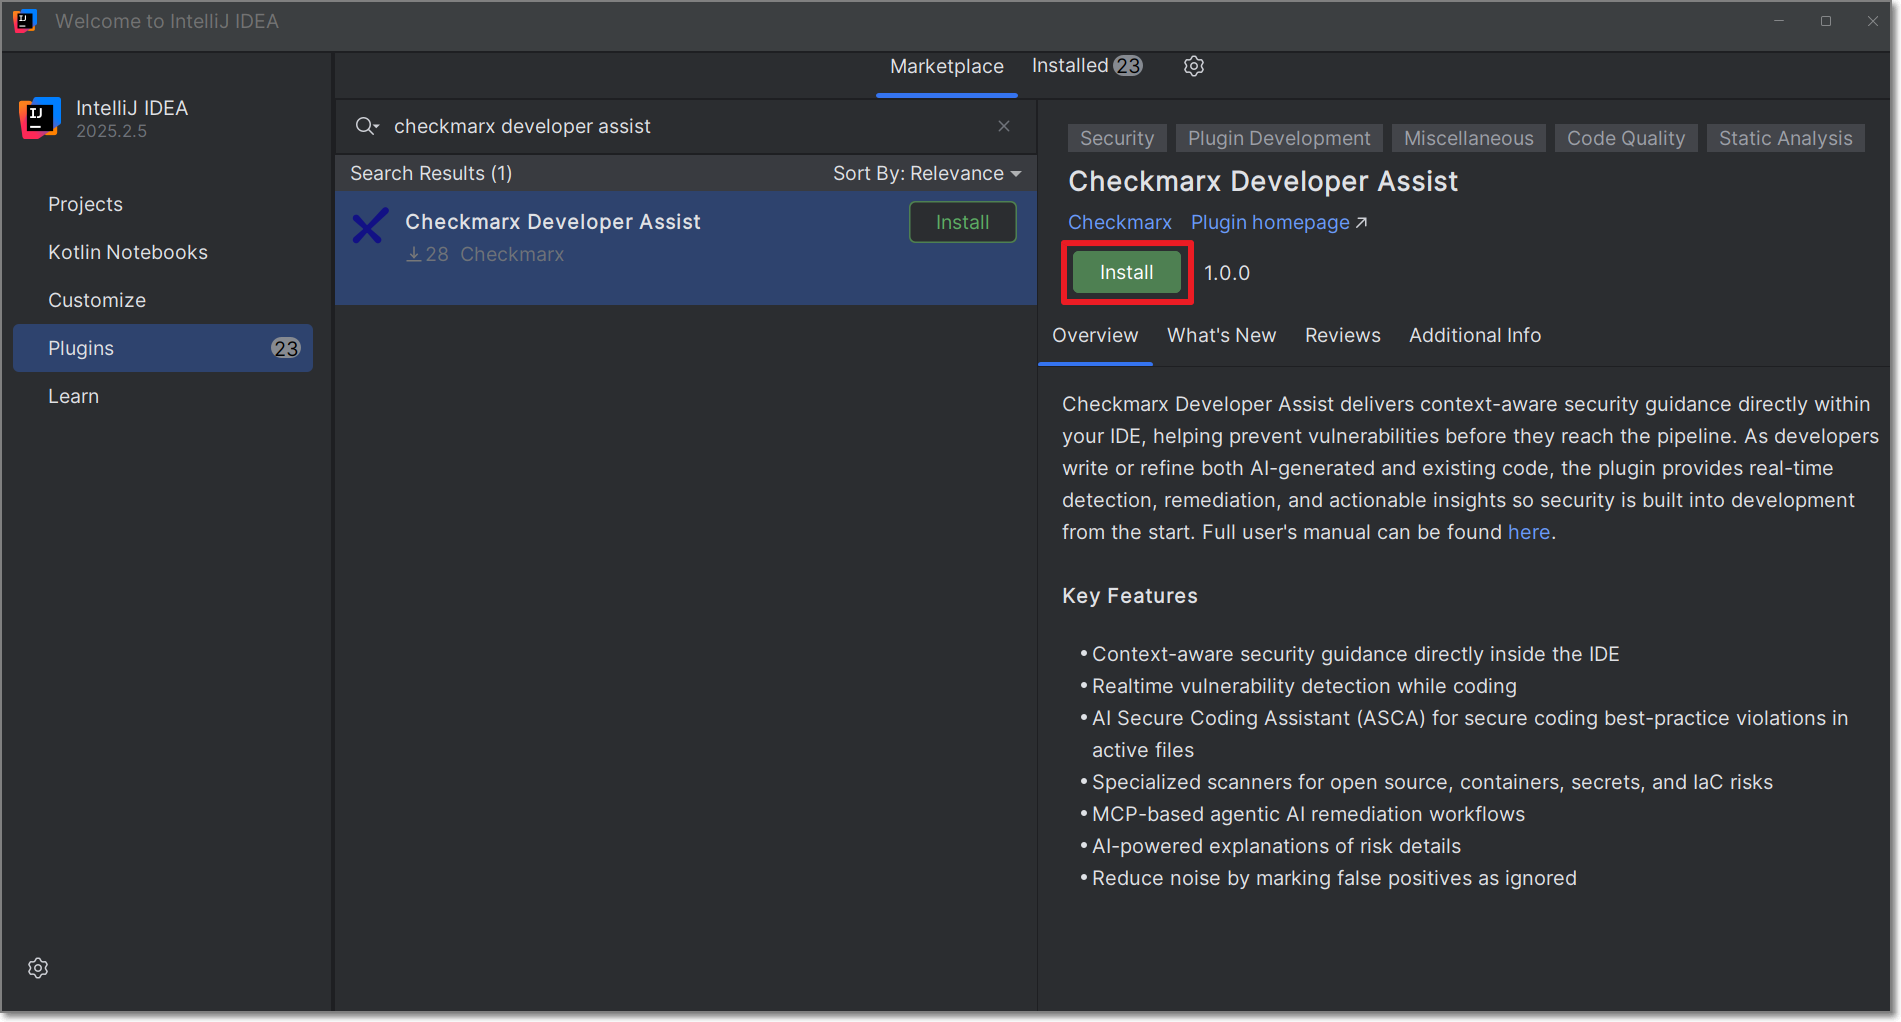Viewport: 1901px width, 1022px height.
Task: Switch to the Marketplace tab
Action: pos(946,66)
